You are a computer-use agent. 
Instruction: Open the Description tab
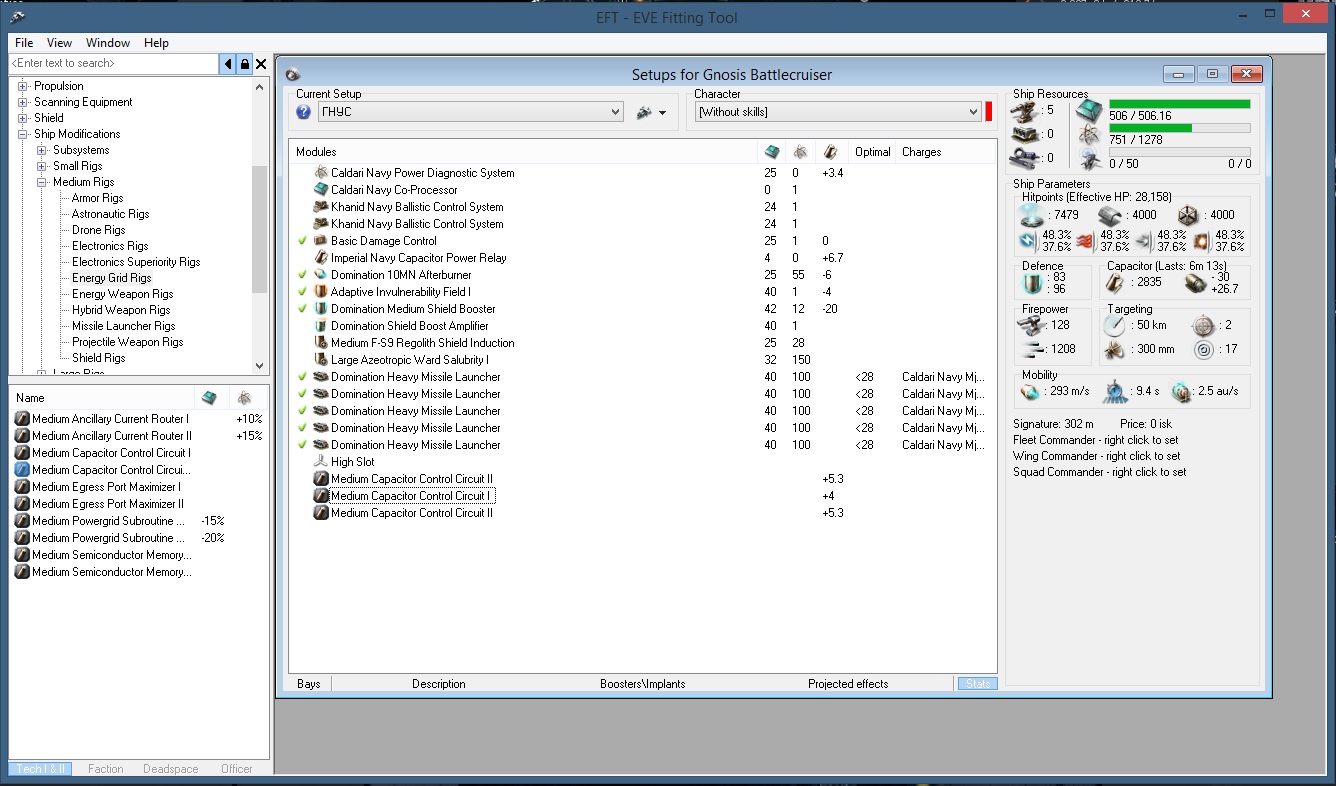click(x=438, y=684)
